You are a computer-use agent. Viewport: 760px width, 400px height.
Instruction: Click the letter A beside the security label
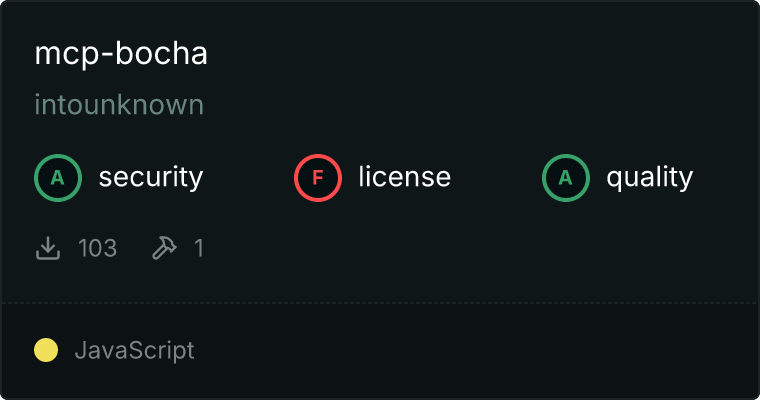[x=58, y=178]
